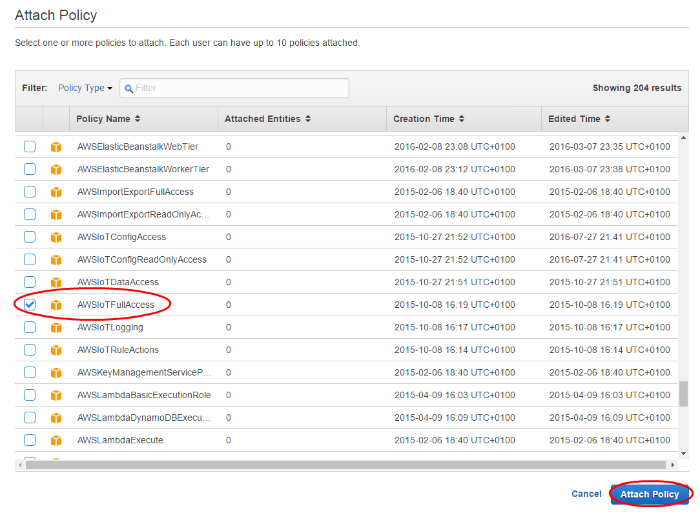Image resolution: width=700 pixels, height=513 pixels.
Task: Click the horizontal scrollbar thumb
Action: 346,465
